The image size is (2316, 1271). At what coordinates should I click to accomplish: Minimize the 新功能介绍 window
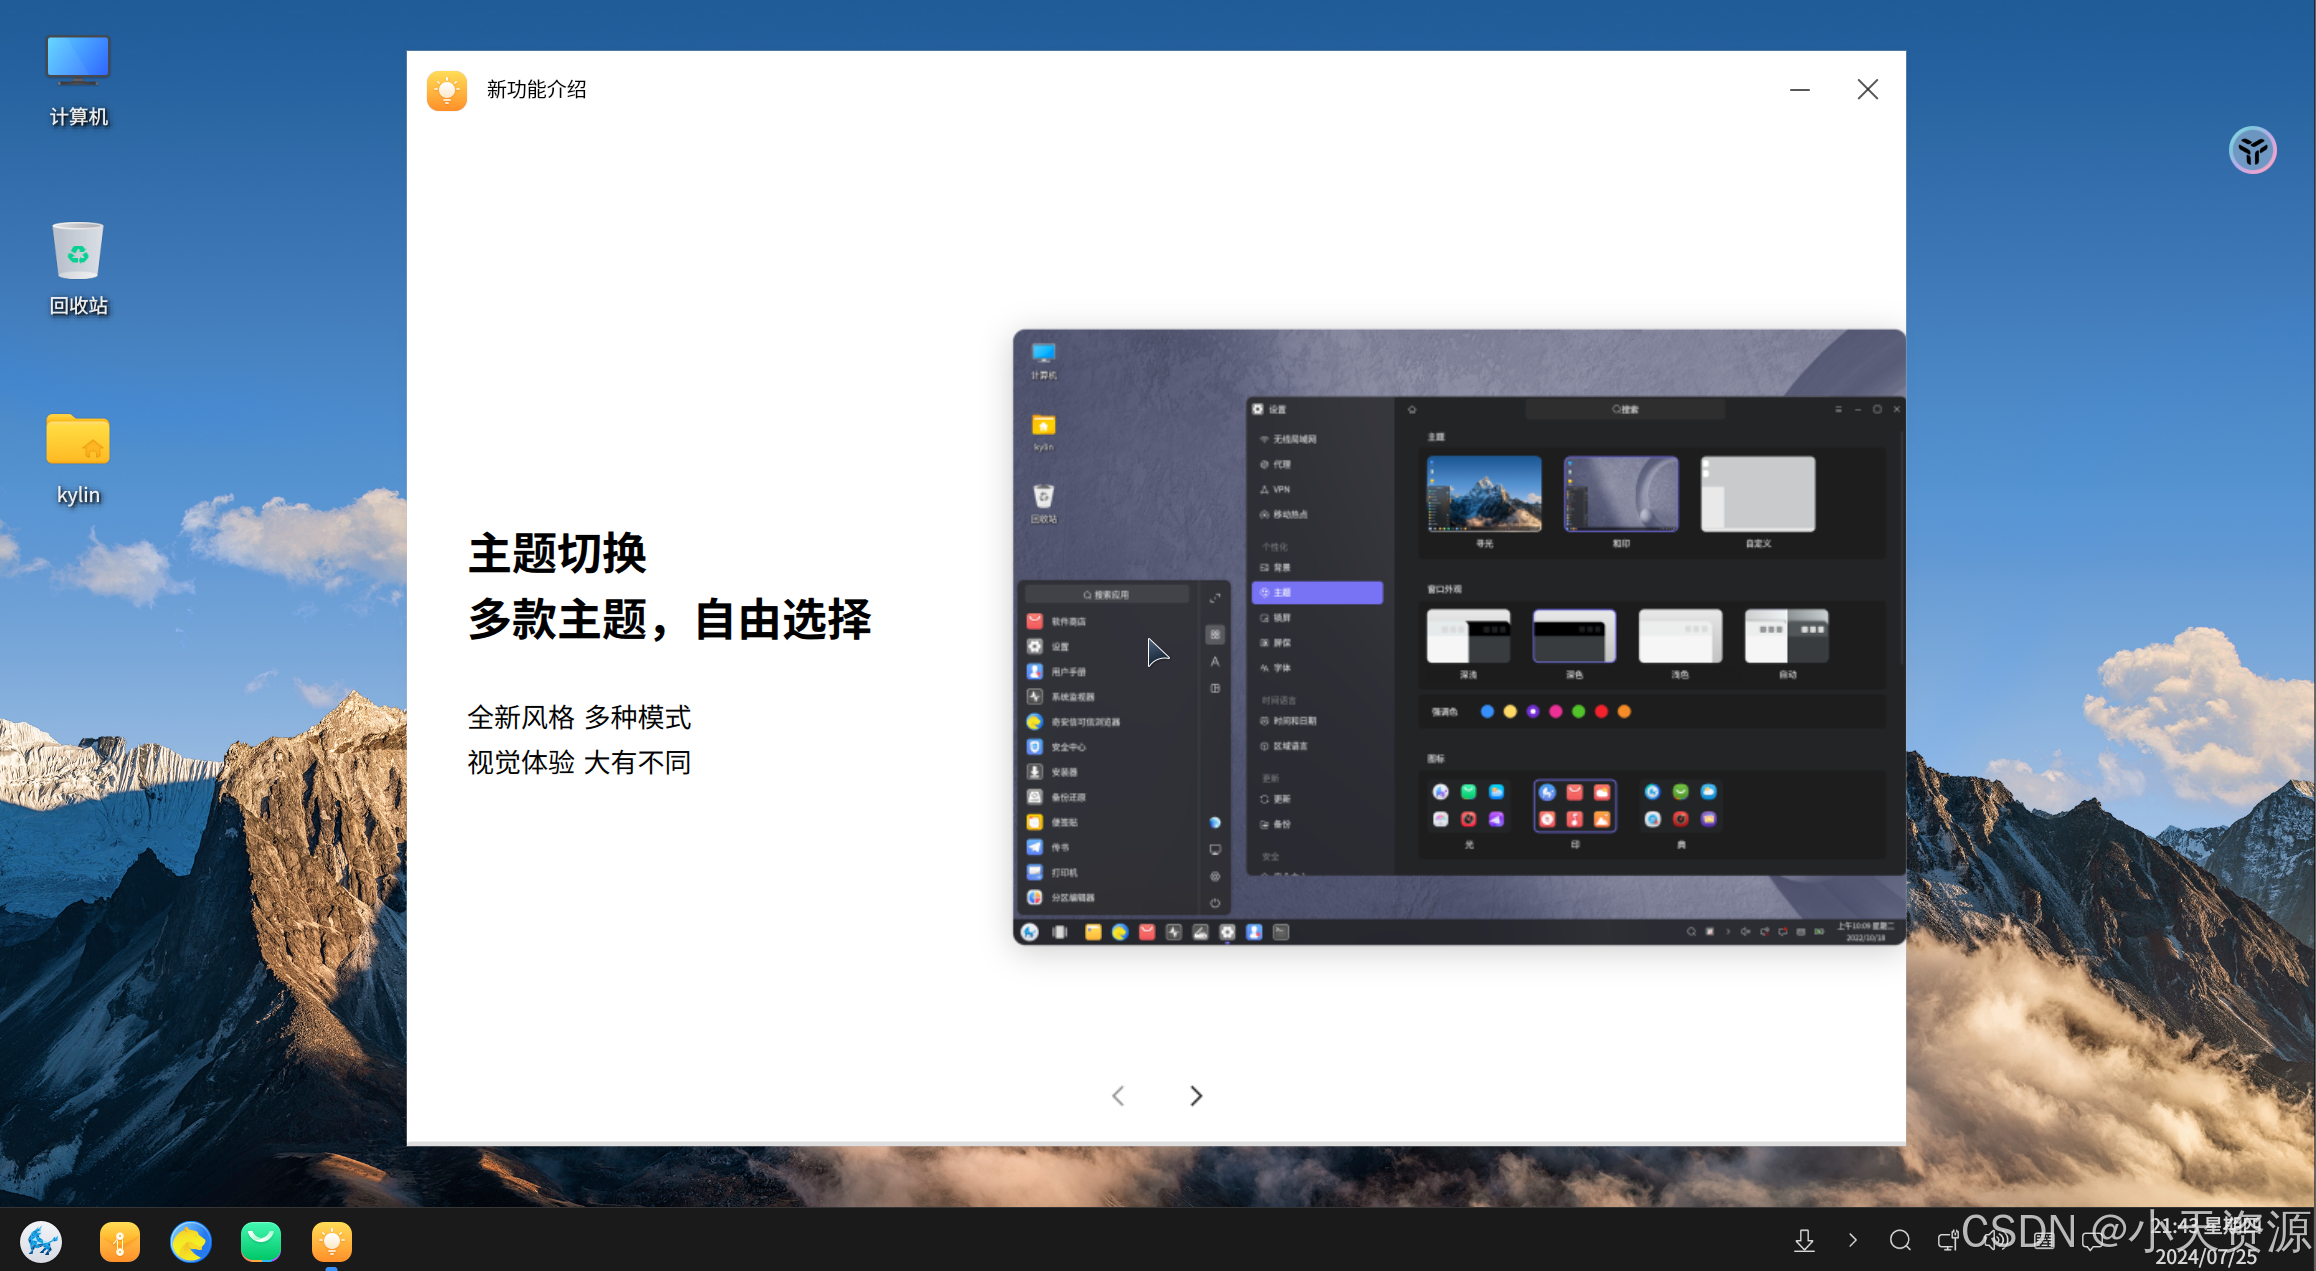1800,90
